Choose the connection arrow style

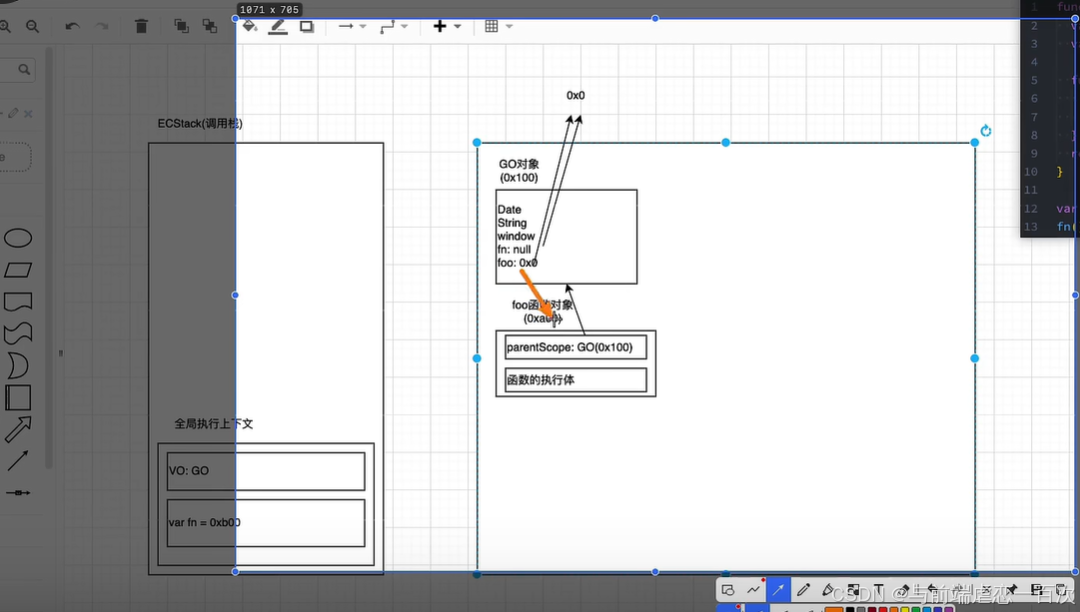[346, 26]
